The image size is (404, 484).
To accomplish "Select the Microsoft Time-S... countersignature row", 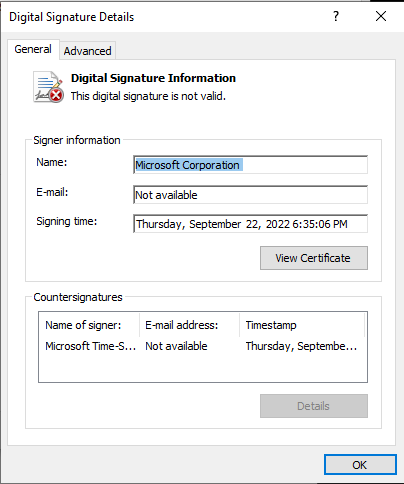I will [x=203, y=346].
